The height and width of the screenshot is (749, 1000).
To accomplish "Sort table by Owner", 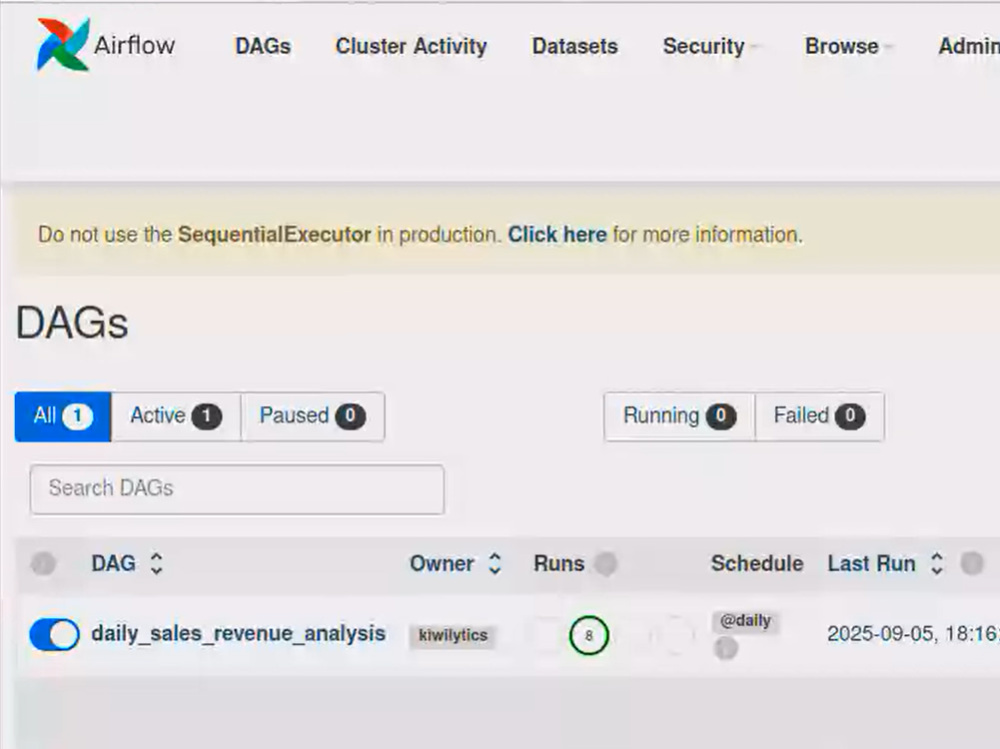I will point(455,563).
